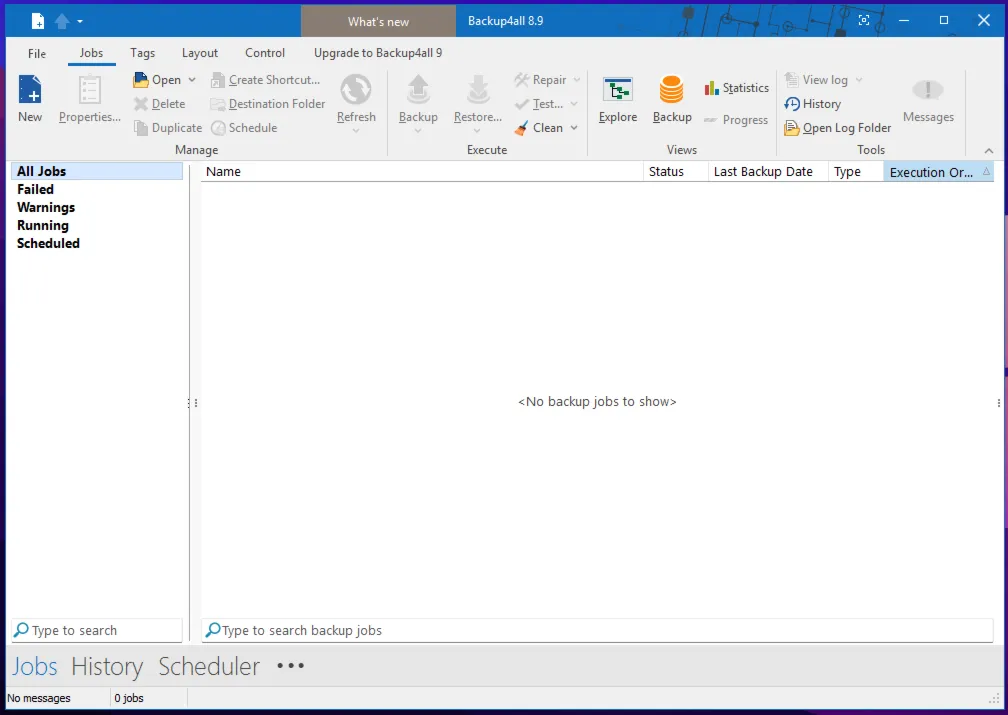Click Create Shortcut in Manage group
This screenshot has height=715, width=1008.
pos(266,80)
